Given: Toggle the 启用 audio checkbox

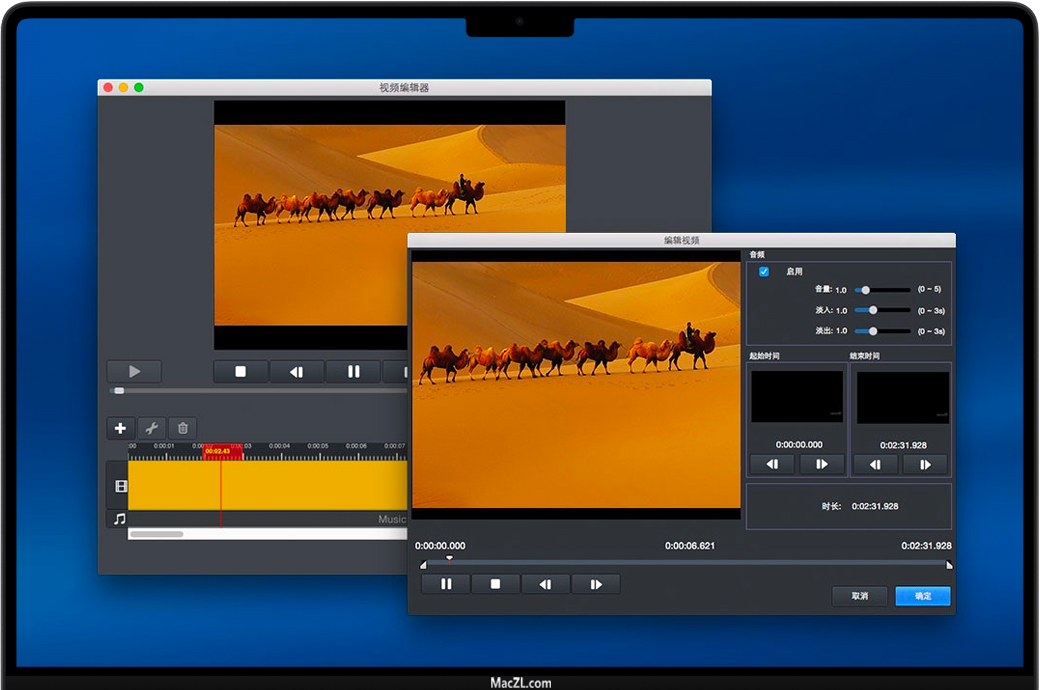Looking at the screenshot, I should 764,272.
